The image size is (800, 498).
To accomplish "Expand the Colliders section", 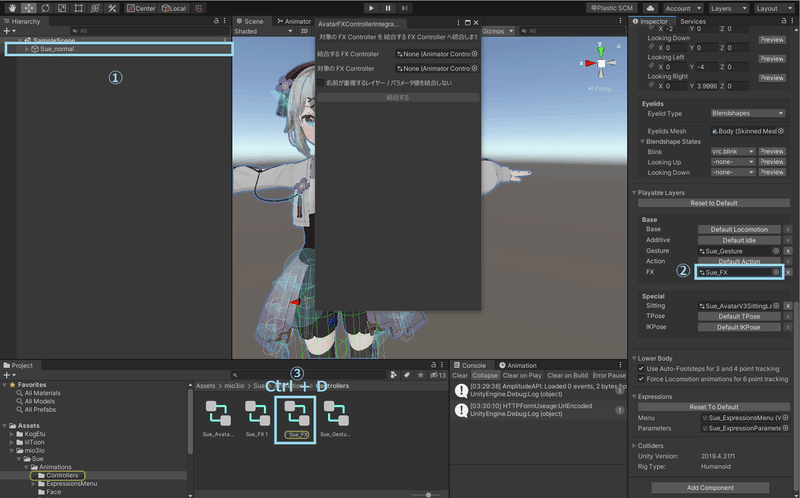I will tap(634, 445).
